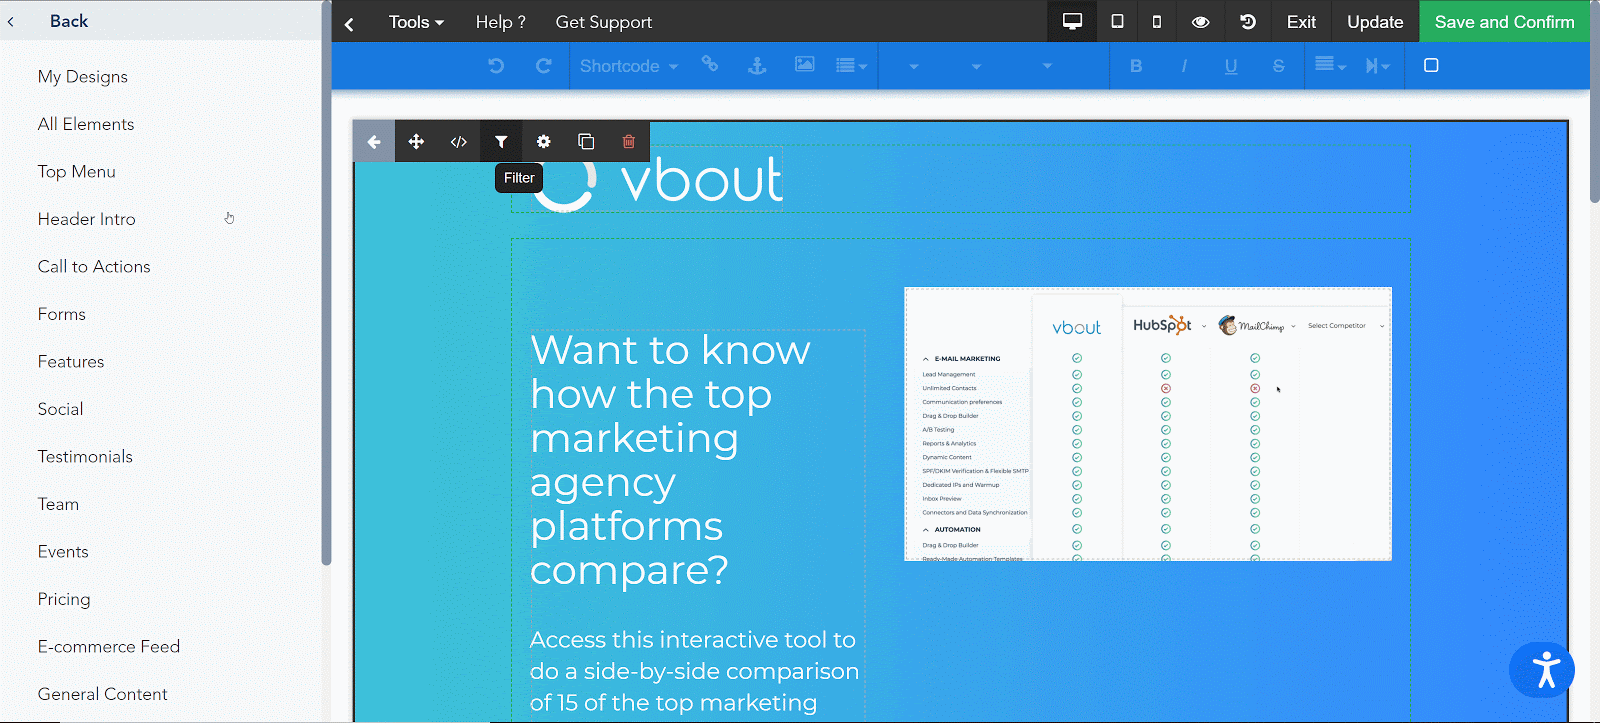Select General Content category
The image size is (1600, 723).
click(103, 694)
